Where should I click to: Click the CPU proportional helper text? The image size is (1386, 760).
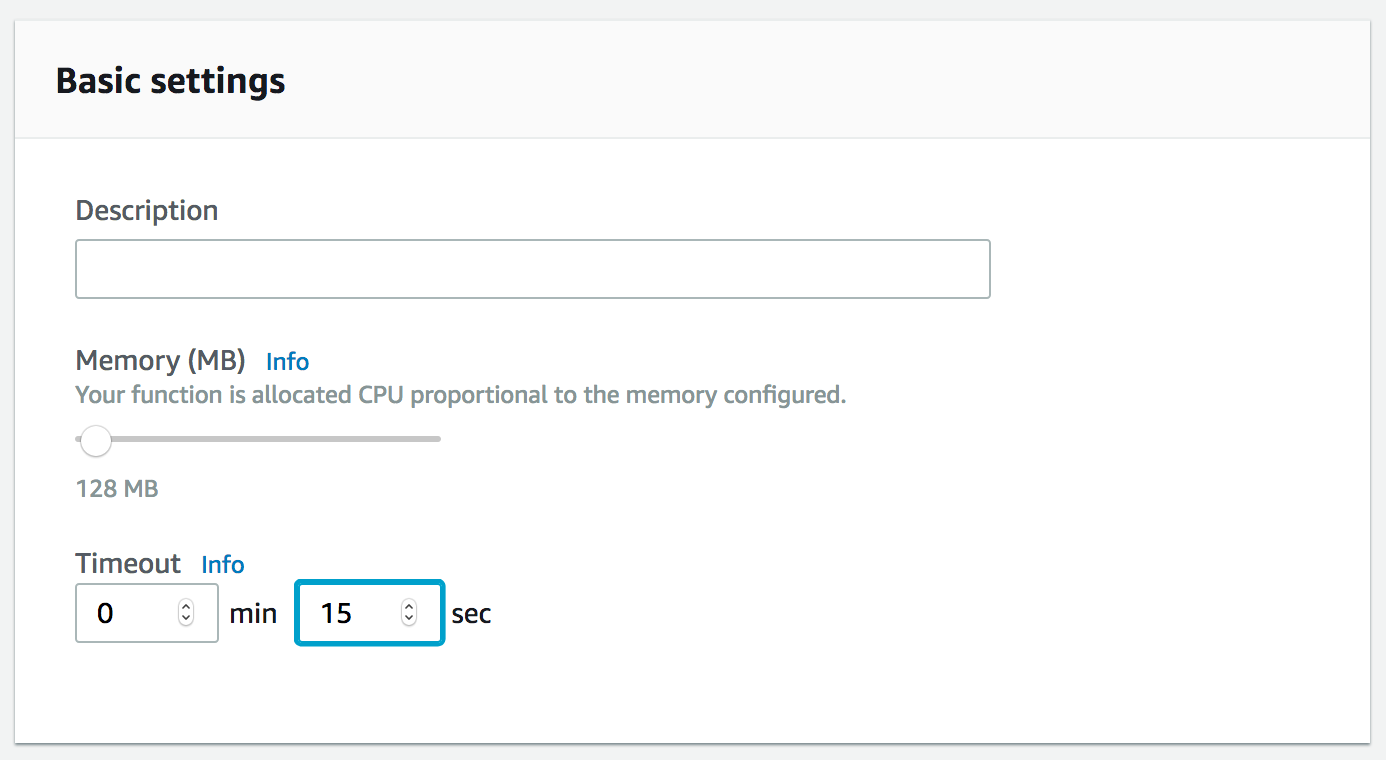point(460,395)
